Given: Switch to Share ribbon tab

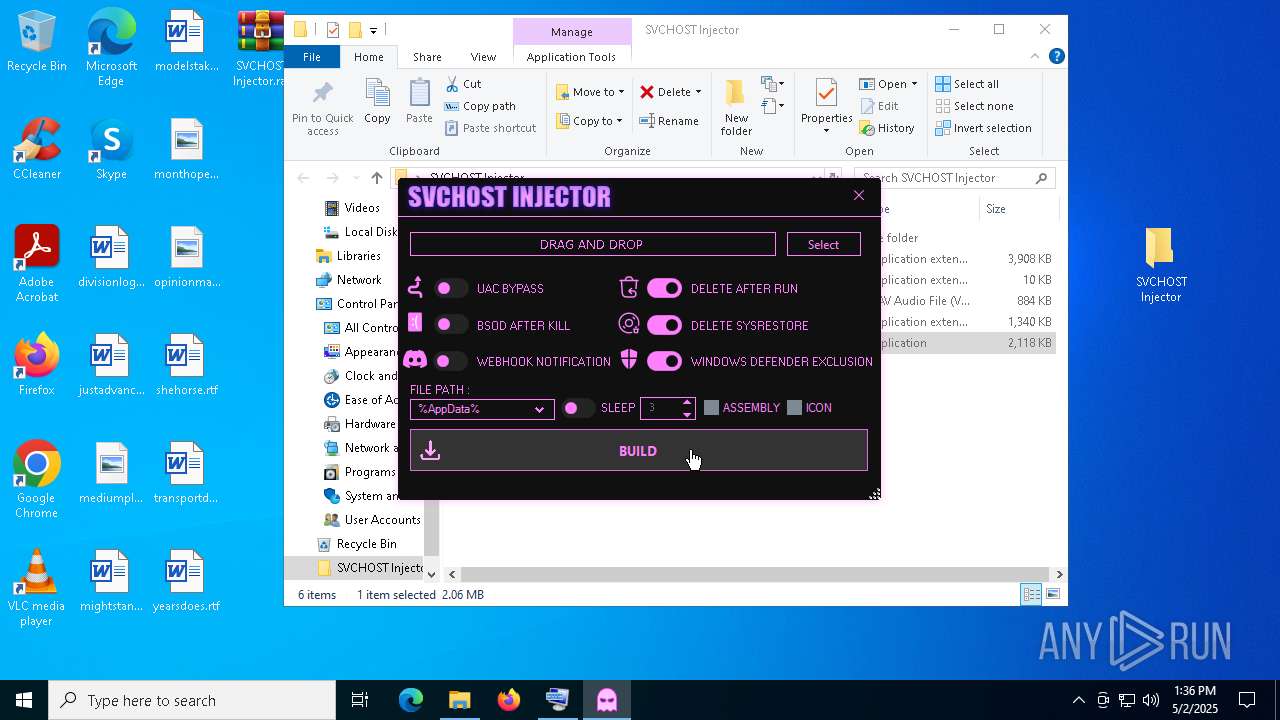Looking at the screenshot, I should (427, 57).
